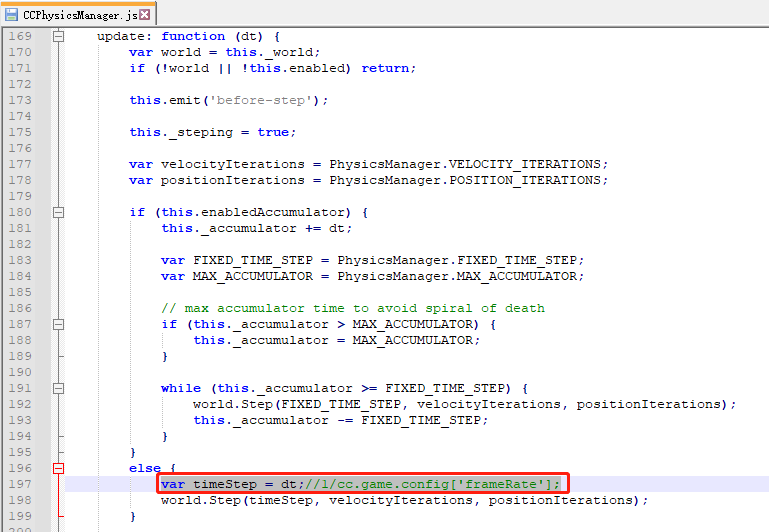Click the 'return;' keyword on line 171
Image resolution: width=769 pixels, height=532 pixels.
(x=388, y=68)
